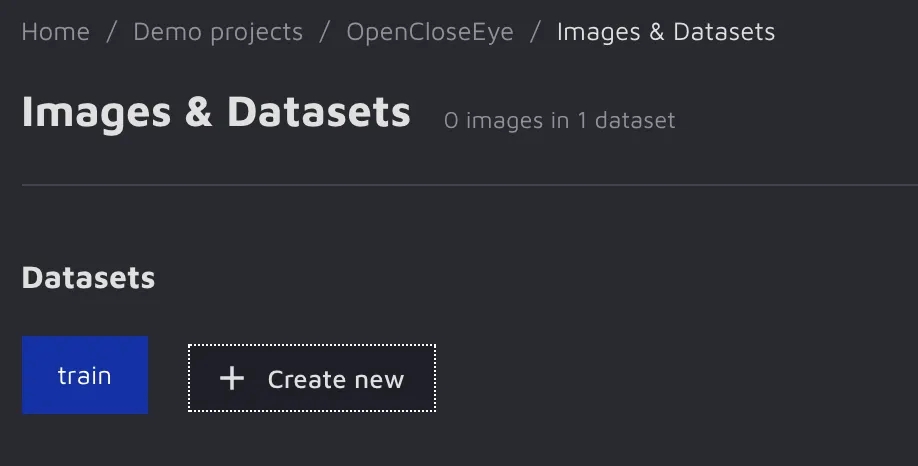Click the slash before Images & Datasets breadcrumb
This screenshot has width=918, height=466.
(x=536, y=32)
